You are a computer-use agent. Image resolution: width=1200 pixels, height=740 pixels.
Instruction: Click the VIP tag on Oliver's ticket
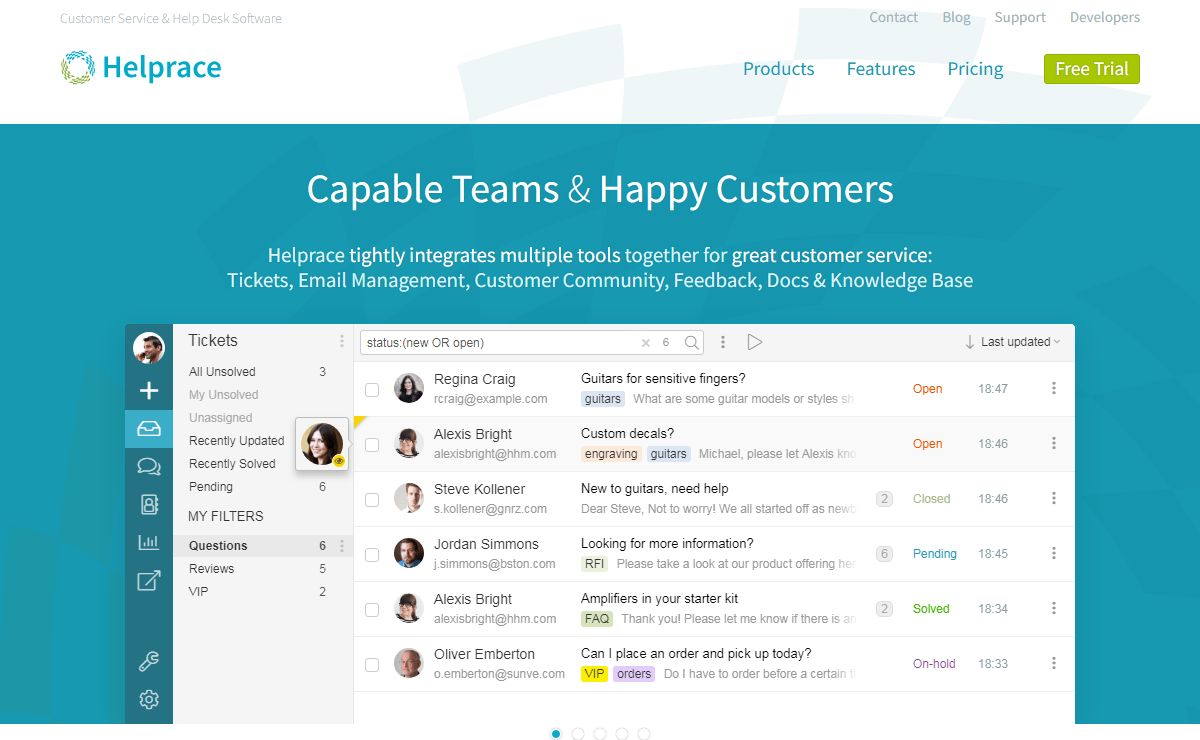coord(594,674)
